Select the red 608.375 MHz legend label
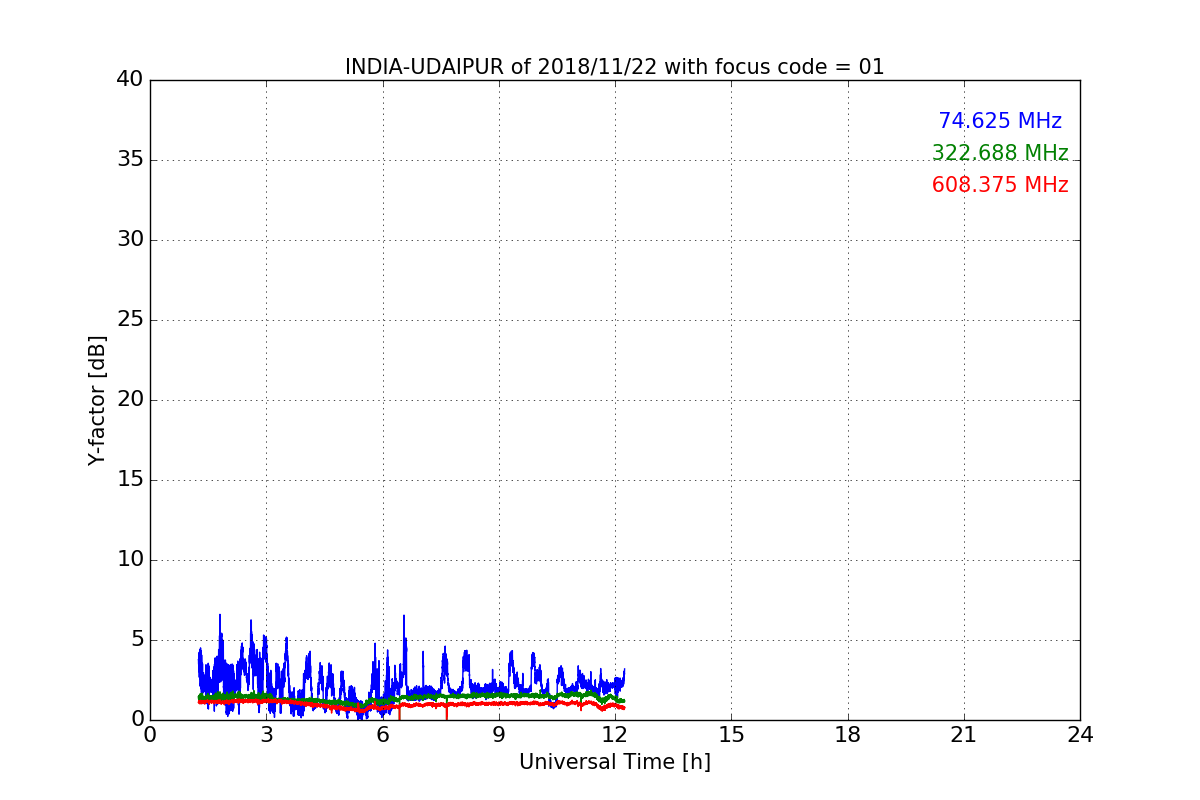 (1000, 185)
